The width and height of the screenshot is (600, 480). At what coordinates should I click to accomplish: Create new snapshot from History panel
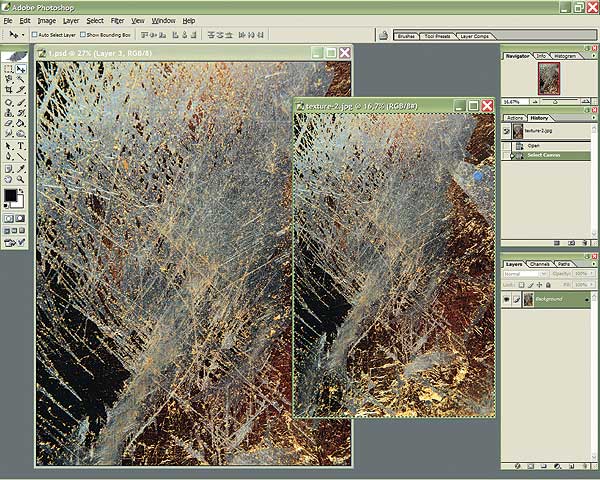pyautogui.click(x=571, y=243)
